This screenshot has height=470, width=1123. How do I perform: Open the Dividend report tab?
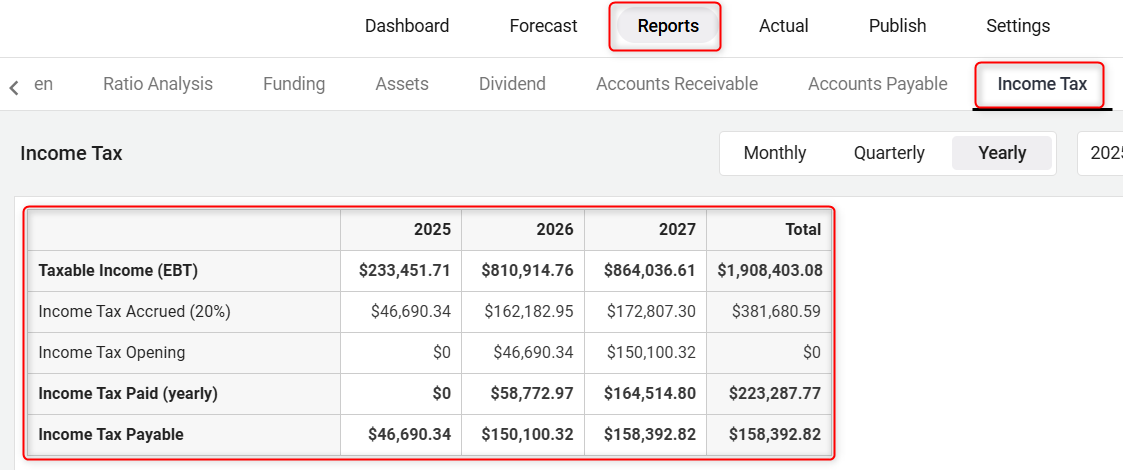512,84
